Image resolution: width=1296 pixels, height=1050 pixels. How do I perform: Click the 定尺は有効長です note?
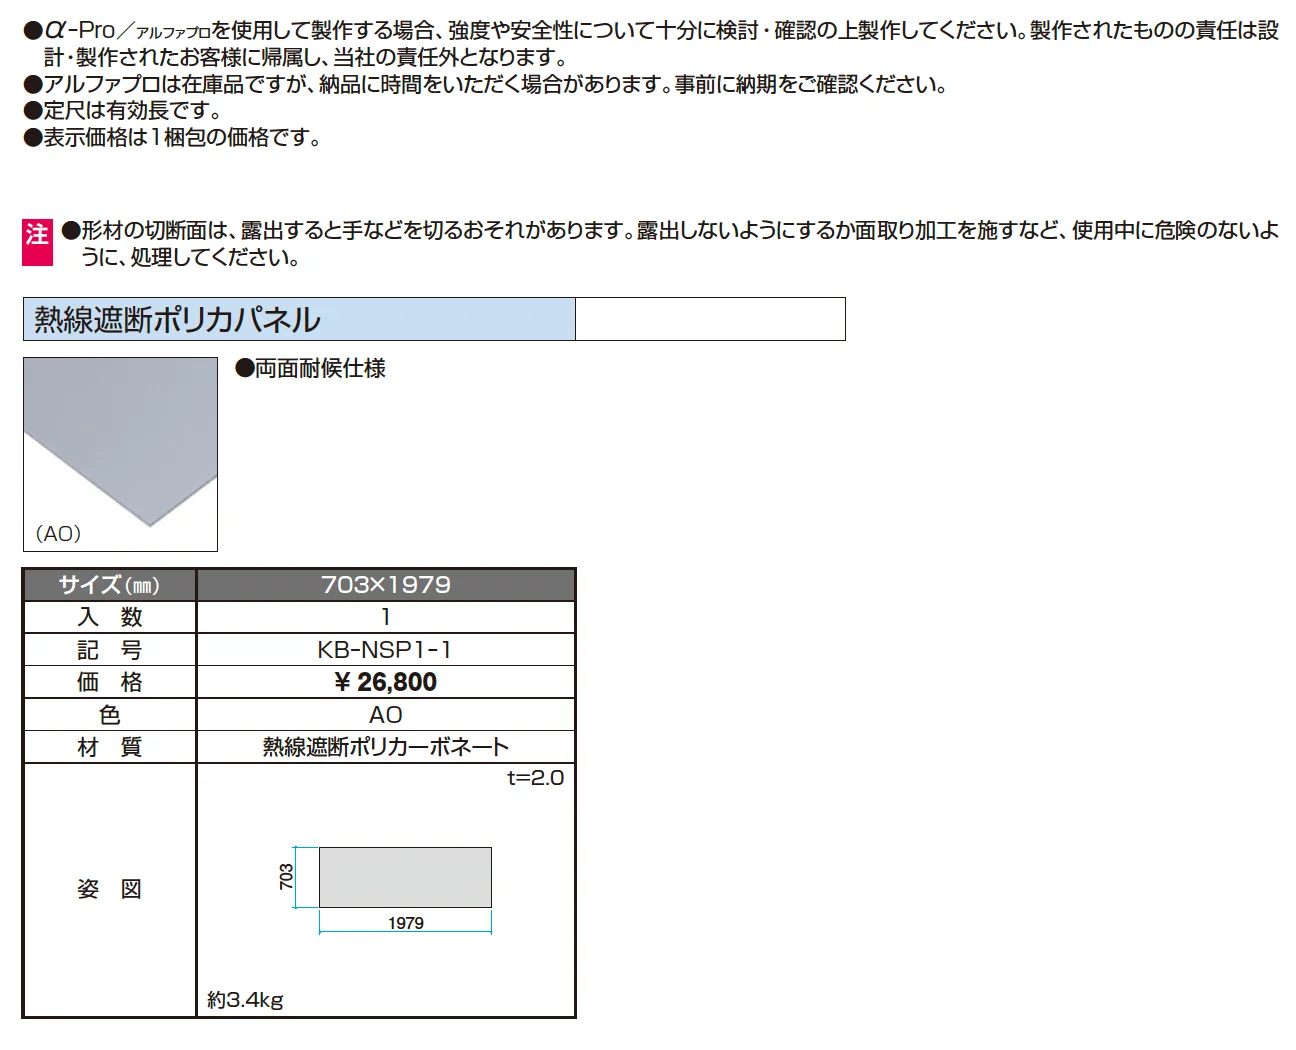point(122,111)
